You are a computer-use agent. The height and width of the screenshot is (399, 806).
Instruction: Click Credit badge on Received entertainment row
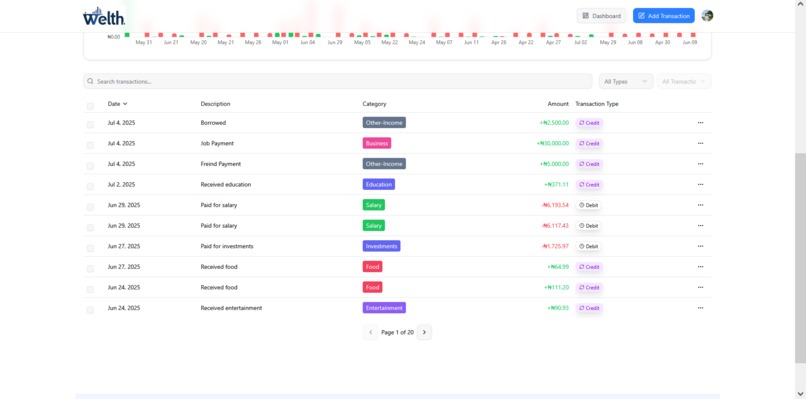tap(589, 308)
